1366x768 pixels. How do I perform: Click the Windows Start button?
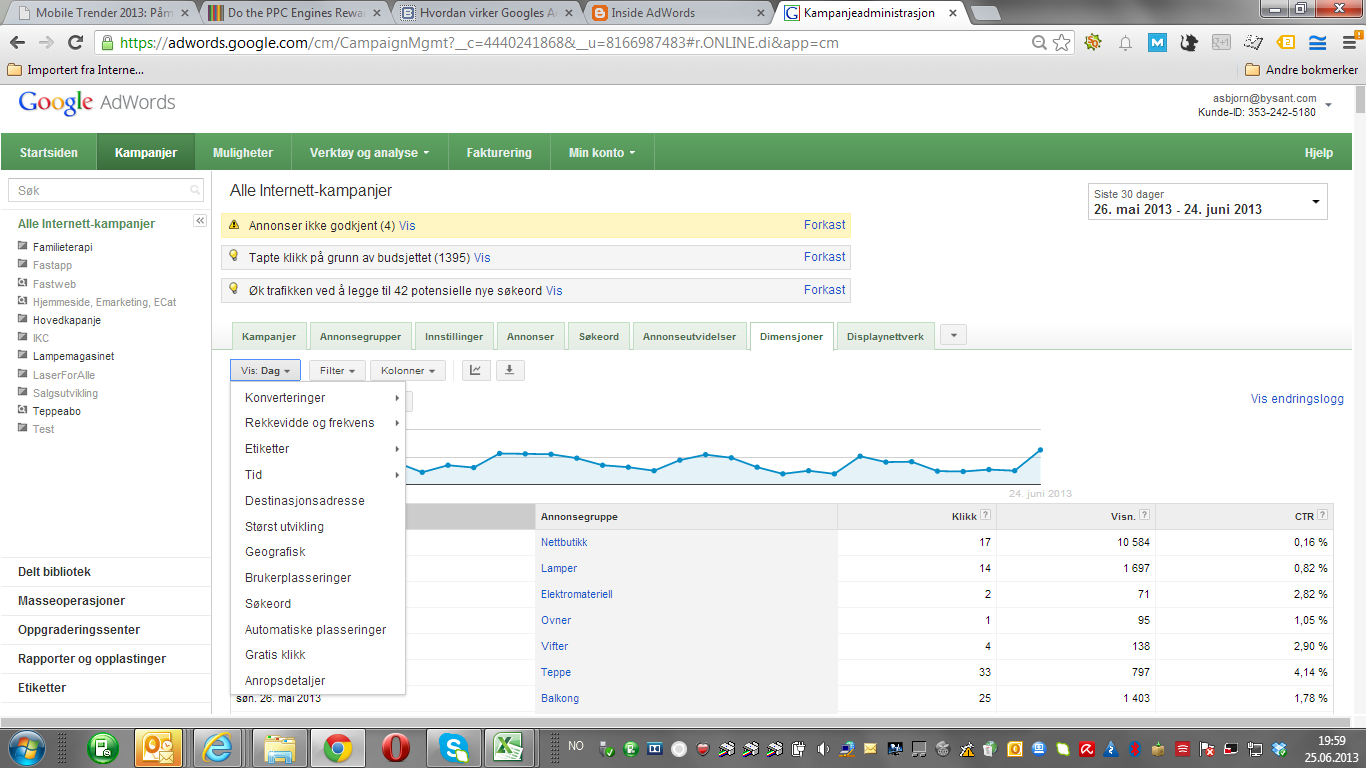[x=28, y=747]
